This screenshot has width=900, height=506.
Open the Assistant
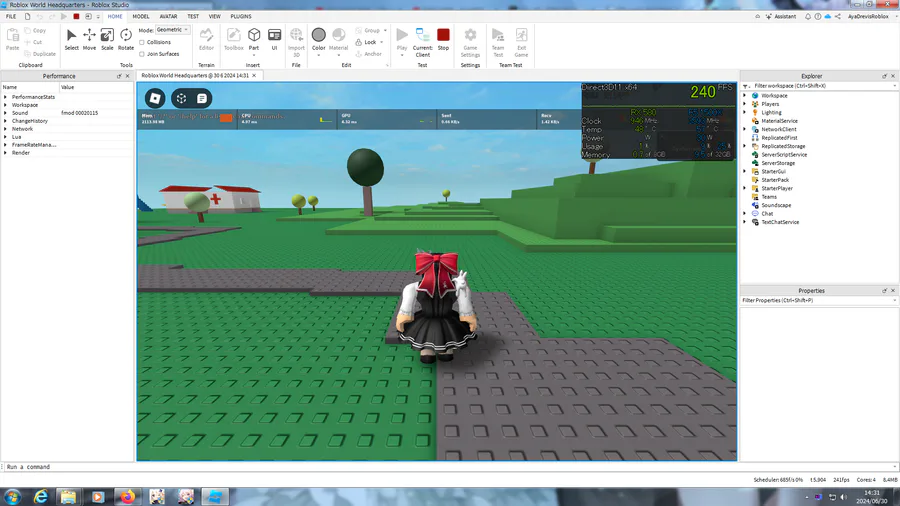(x=781, y=17)
